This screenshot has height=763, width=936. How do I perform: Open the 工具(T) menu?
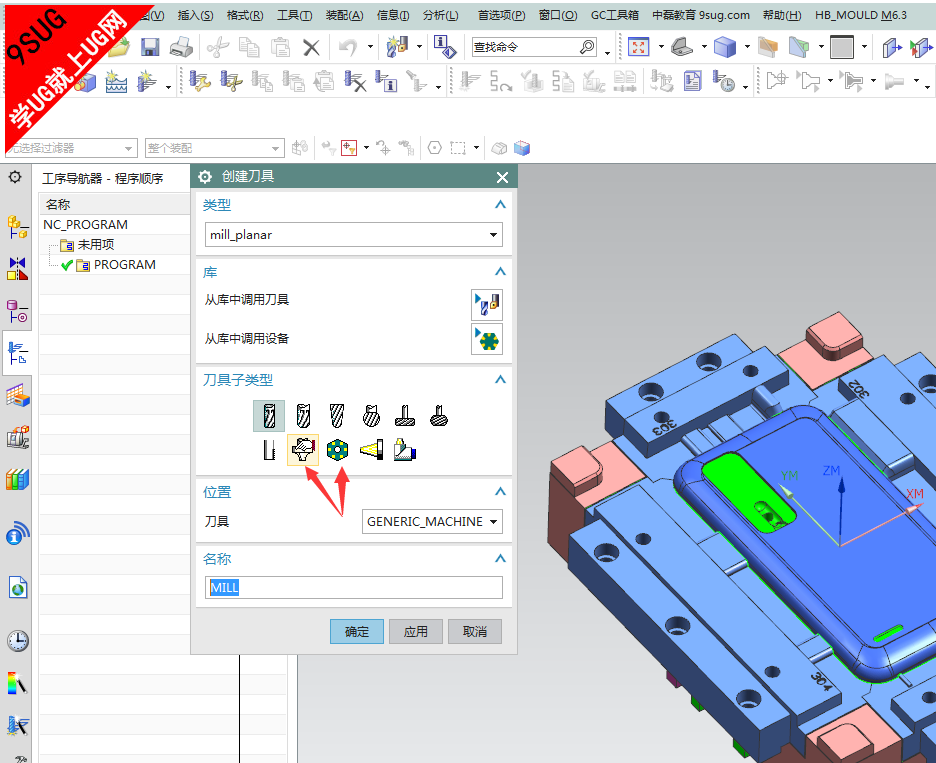(294, 15)
